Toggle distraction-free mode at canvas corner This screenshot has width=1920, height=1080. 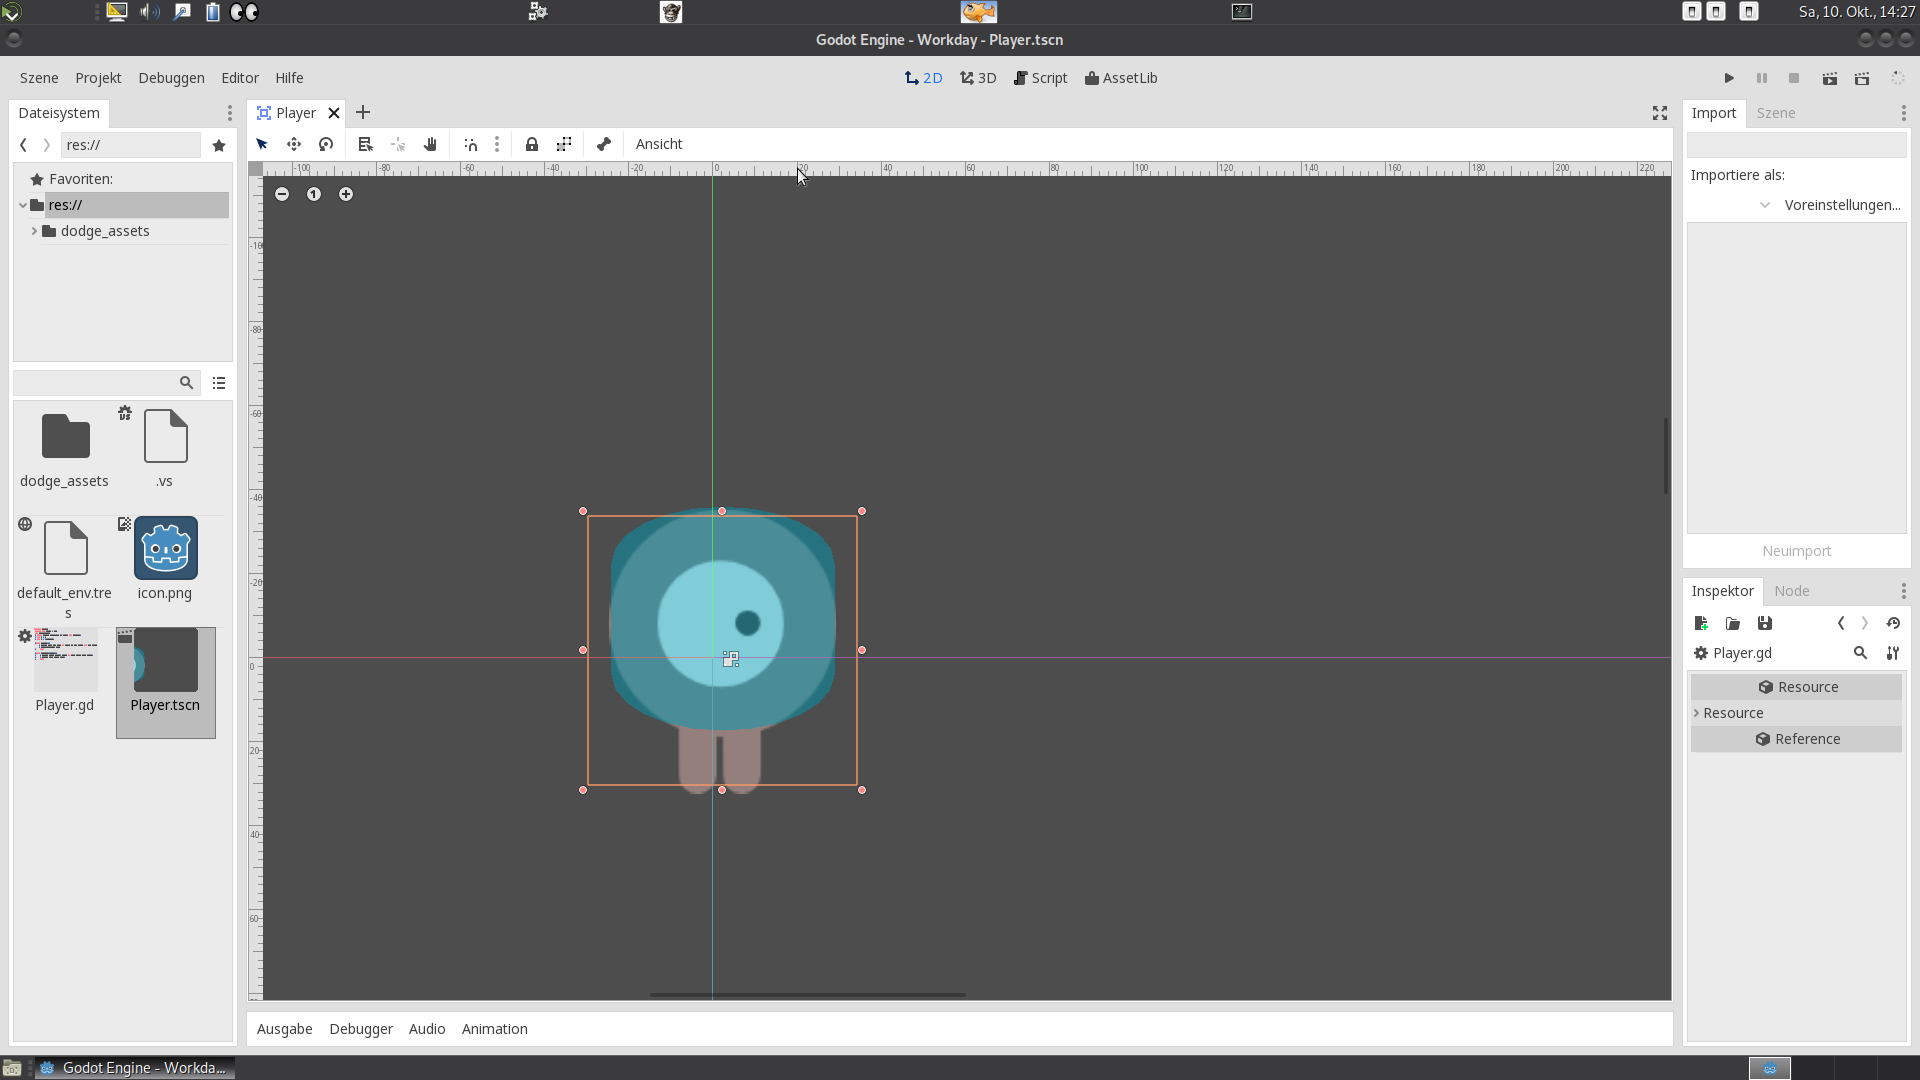1660,113
